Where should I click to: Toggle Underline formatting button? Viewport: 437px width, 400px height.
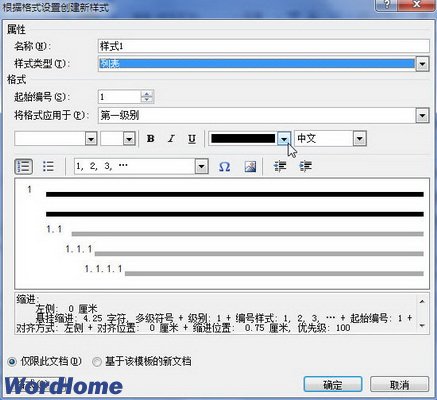(192, 138)
